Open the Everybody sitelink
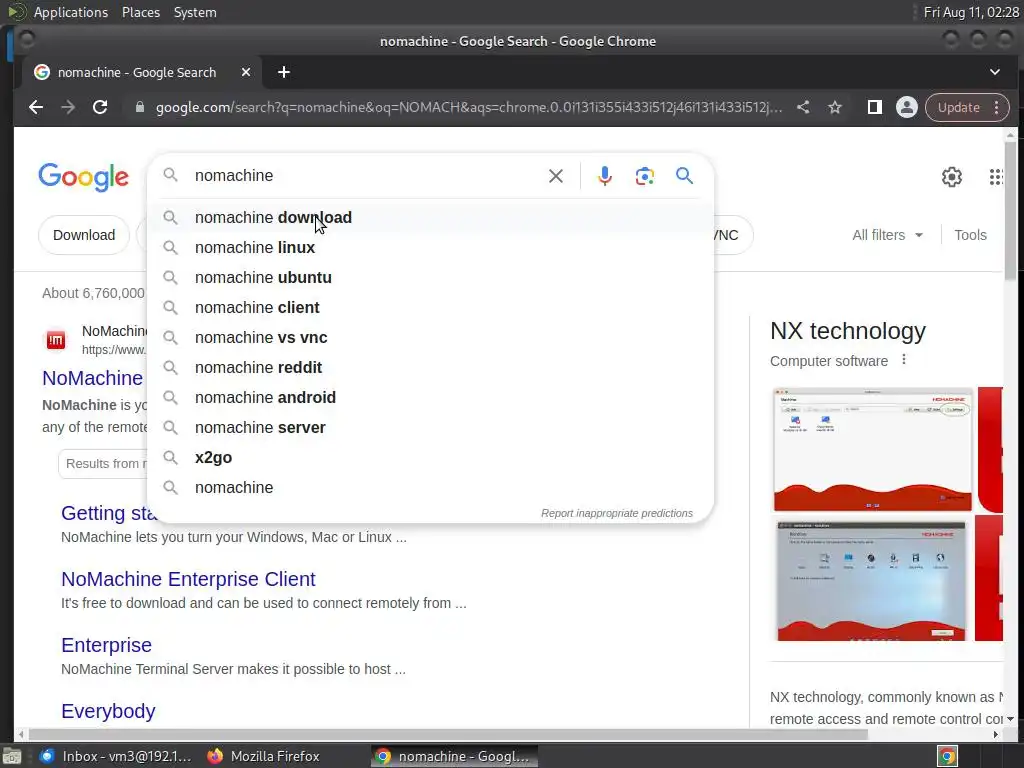The height and width of the screenshot is (768, 1024). pos(108,711)
